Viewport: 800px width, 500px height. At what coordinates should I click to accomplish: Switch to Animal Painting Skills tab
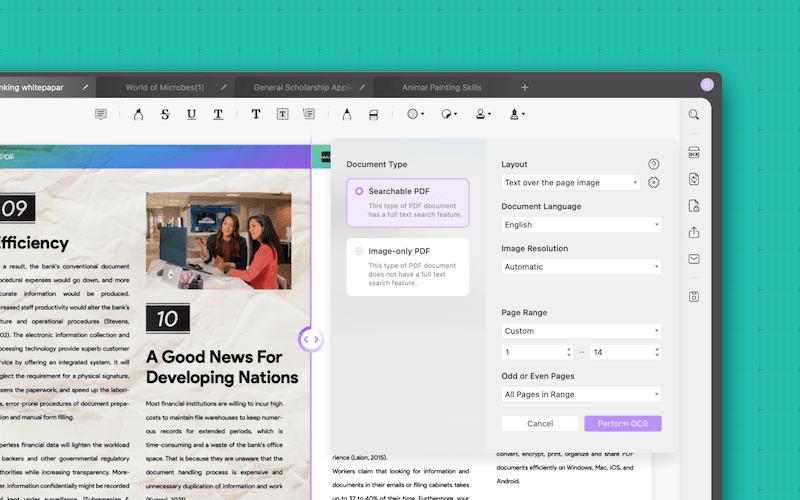click(x=441, y=87)
